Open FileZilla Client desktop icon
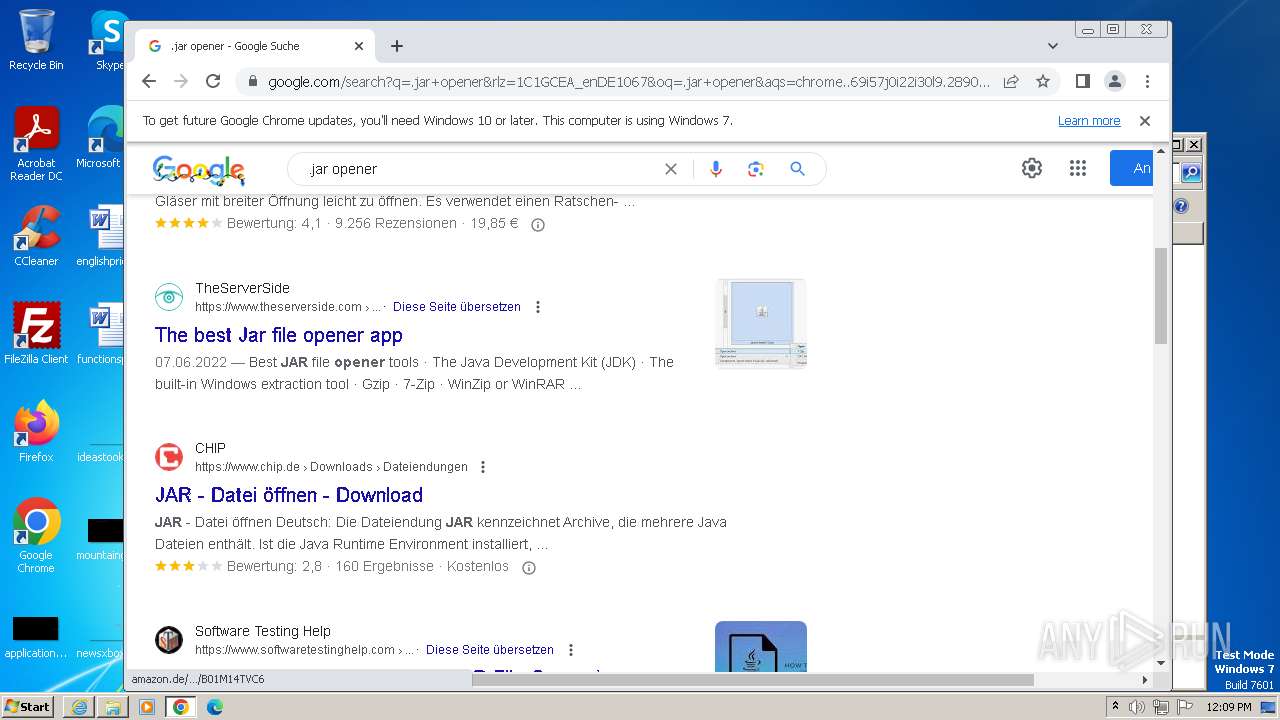The width and height of the screenshot is (1280, 720). coord(36,333)
